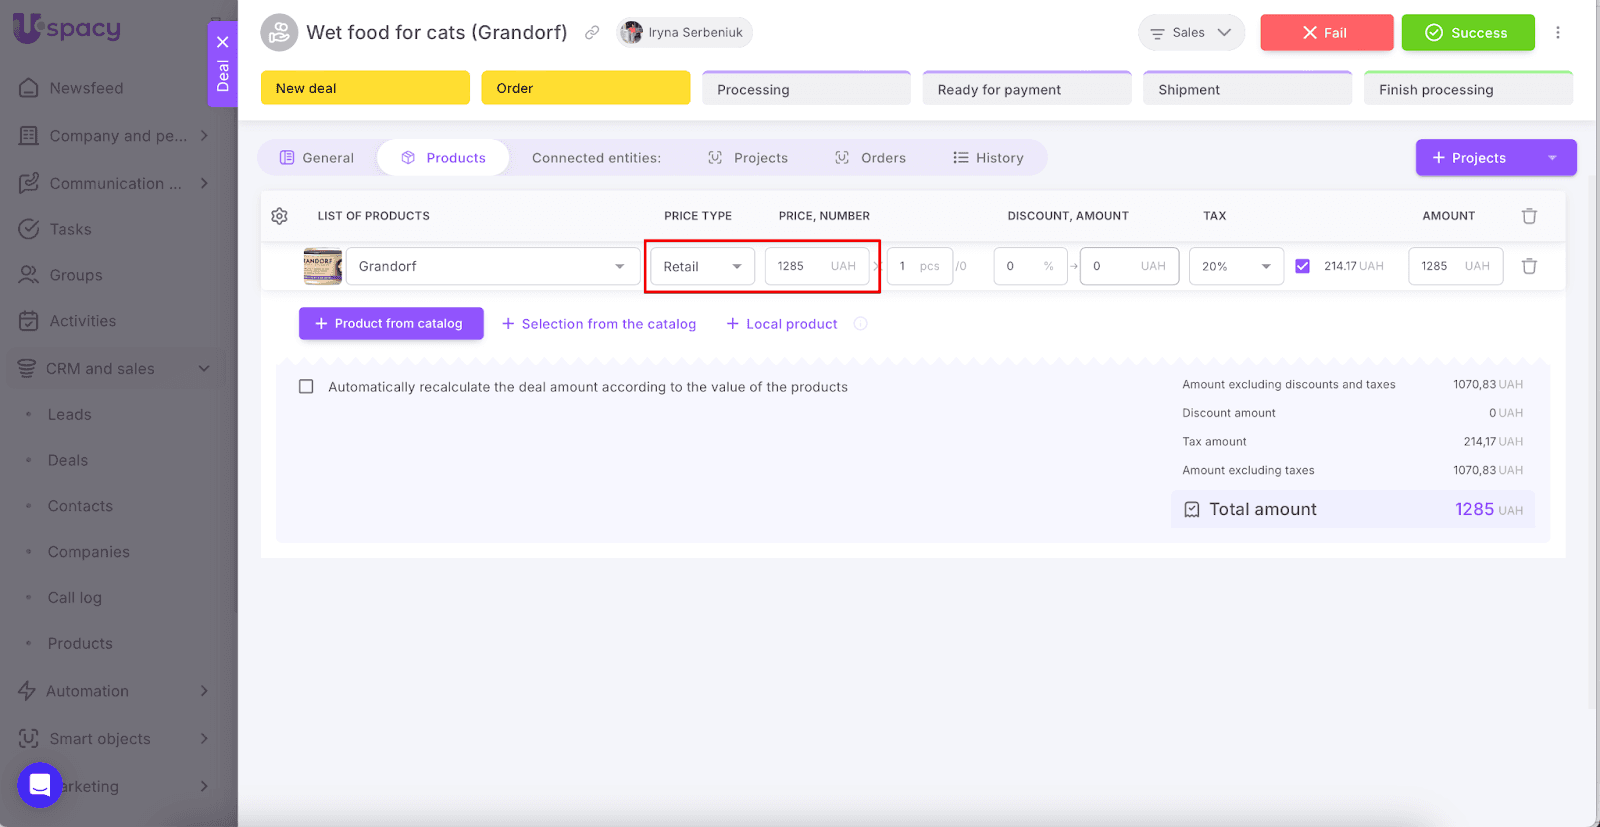
Task: Click the product list settings gear icon
Action: coord(279,216)
